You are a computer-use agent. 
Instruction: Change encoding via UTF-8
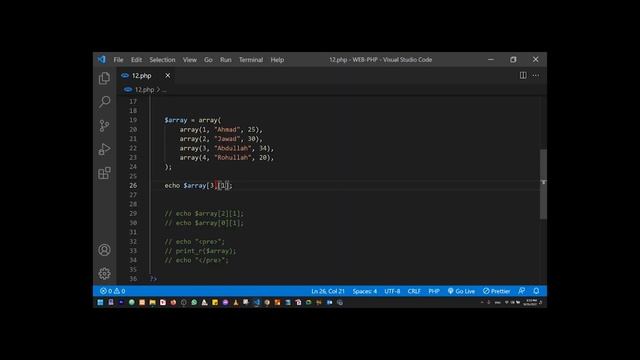pyautogui.click(x=392, y=291)
